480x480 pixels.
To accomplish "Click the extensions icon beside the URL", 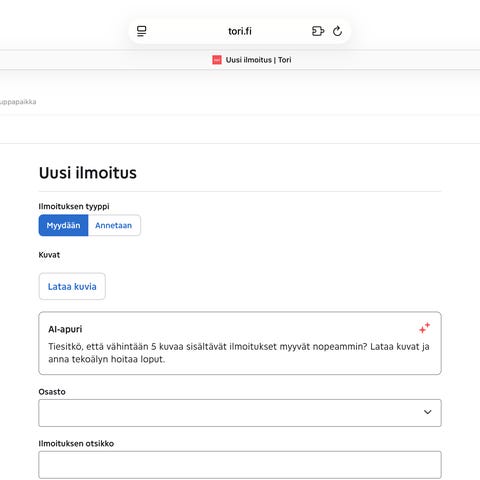I will pos(318,31).
